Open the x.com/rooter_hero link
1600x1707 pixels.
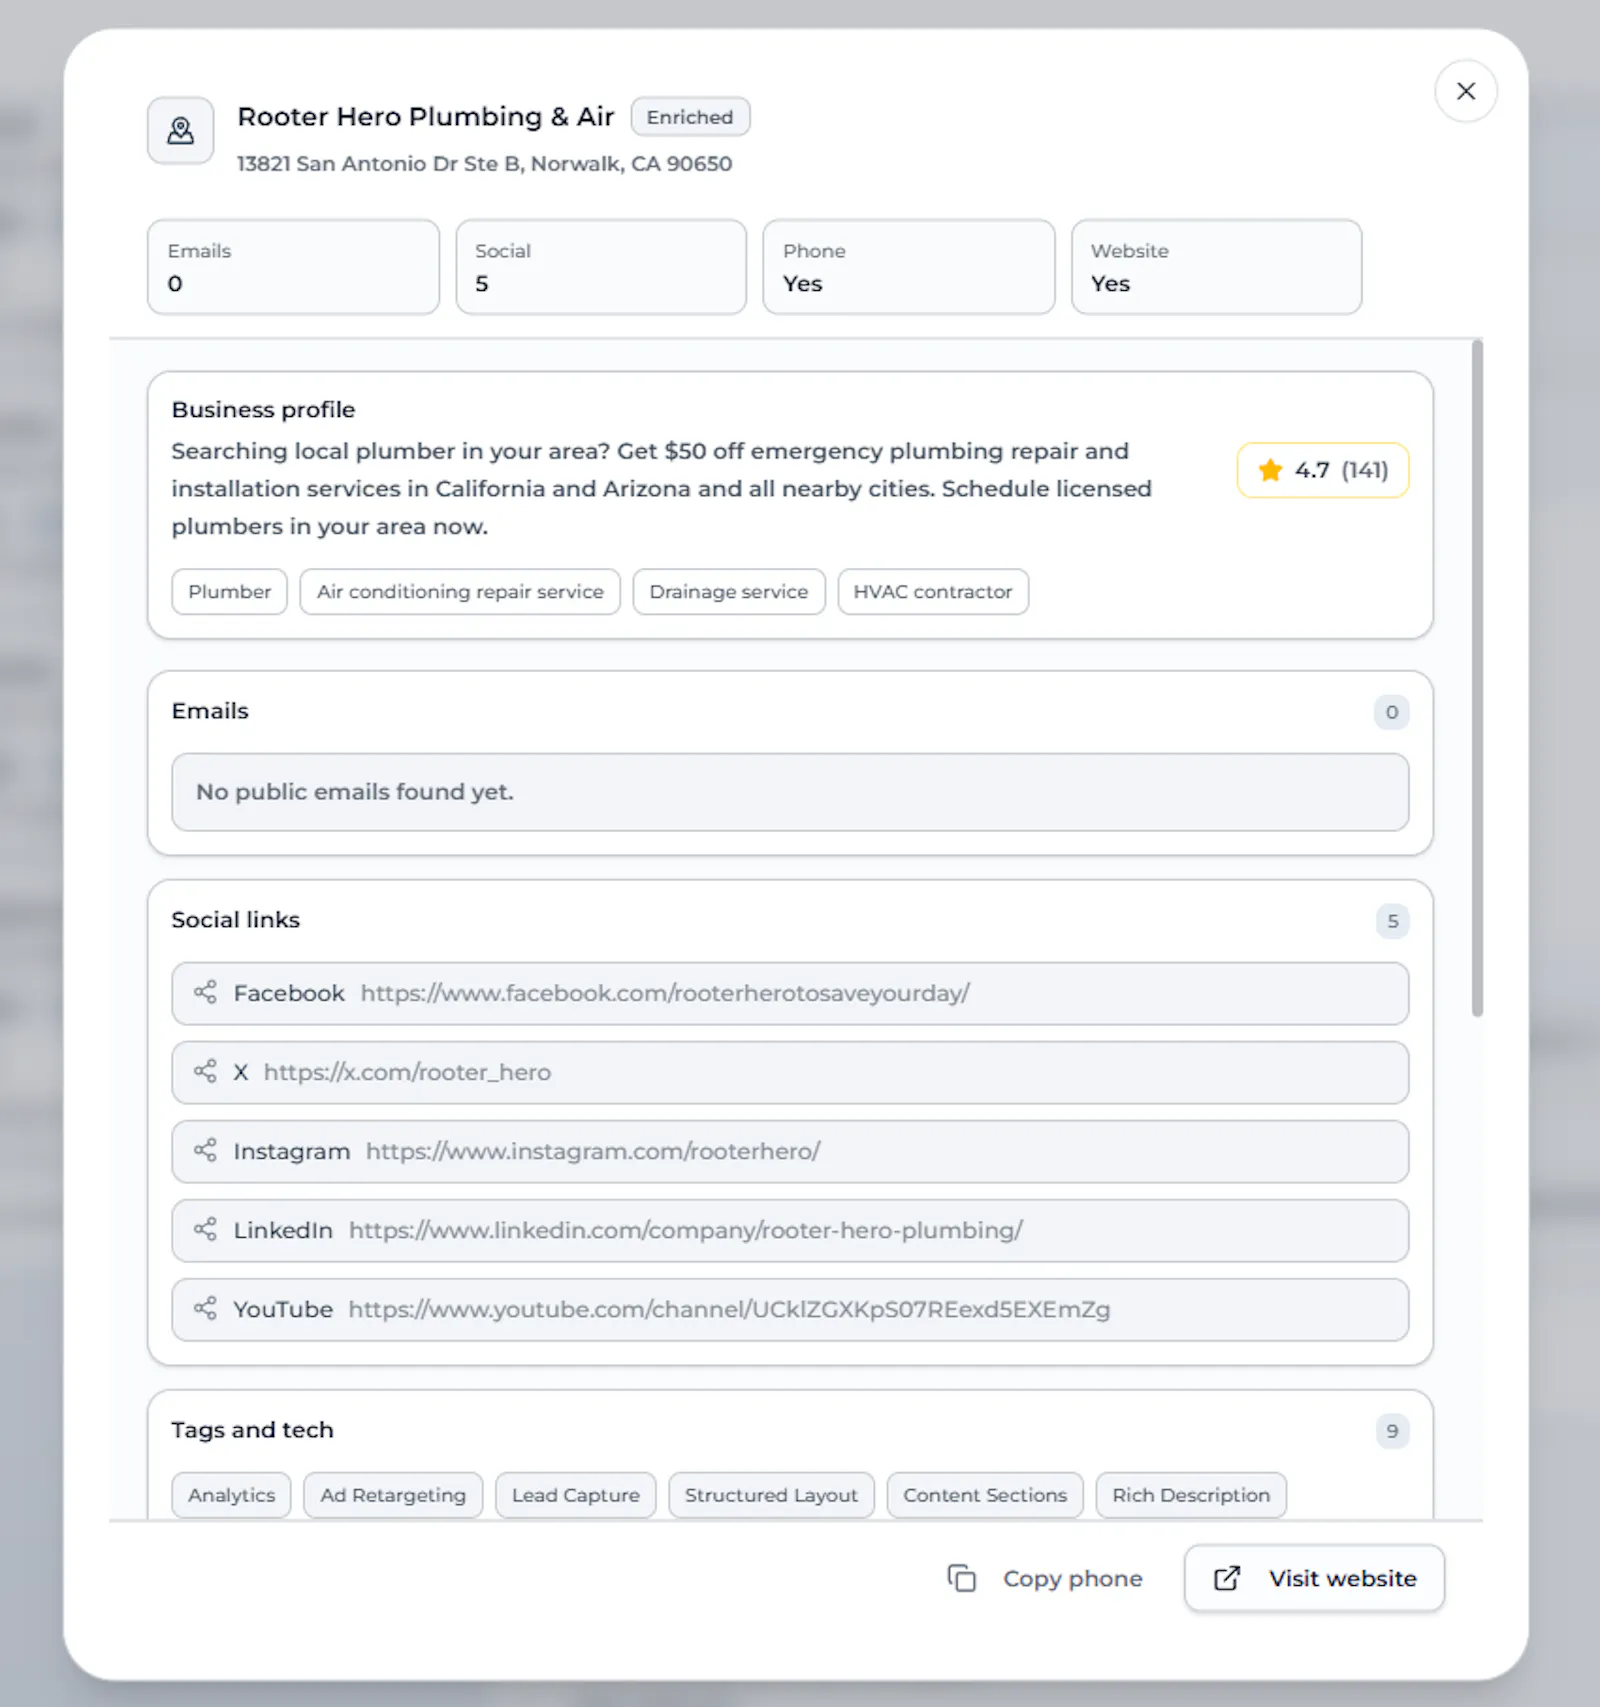tap(407, 1072)
